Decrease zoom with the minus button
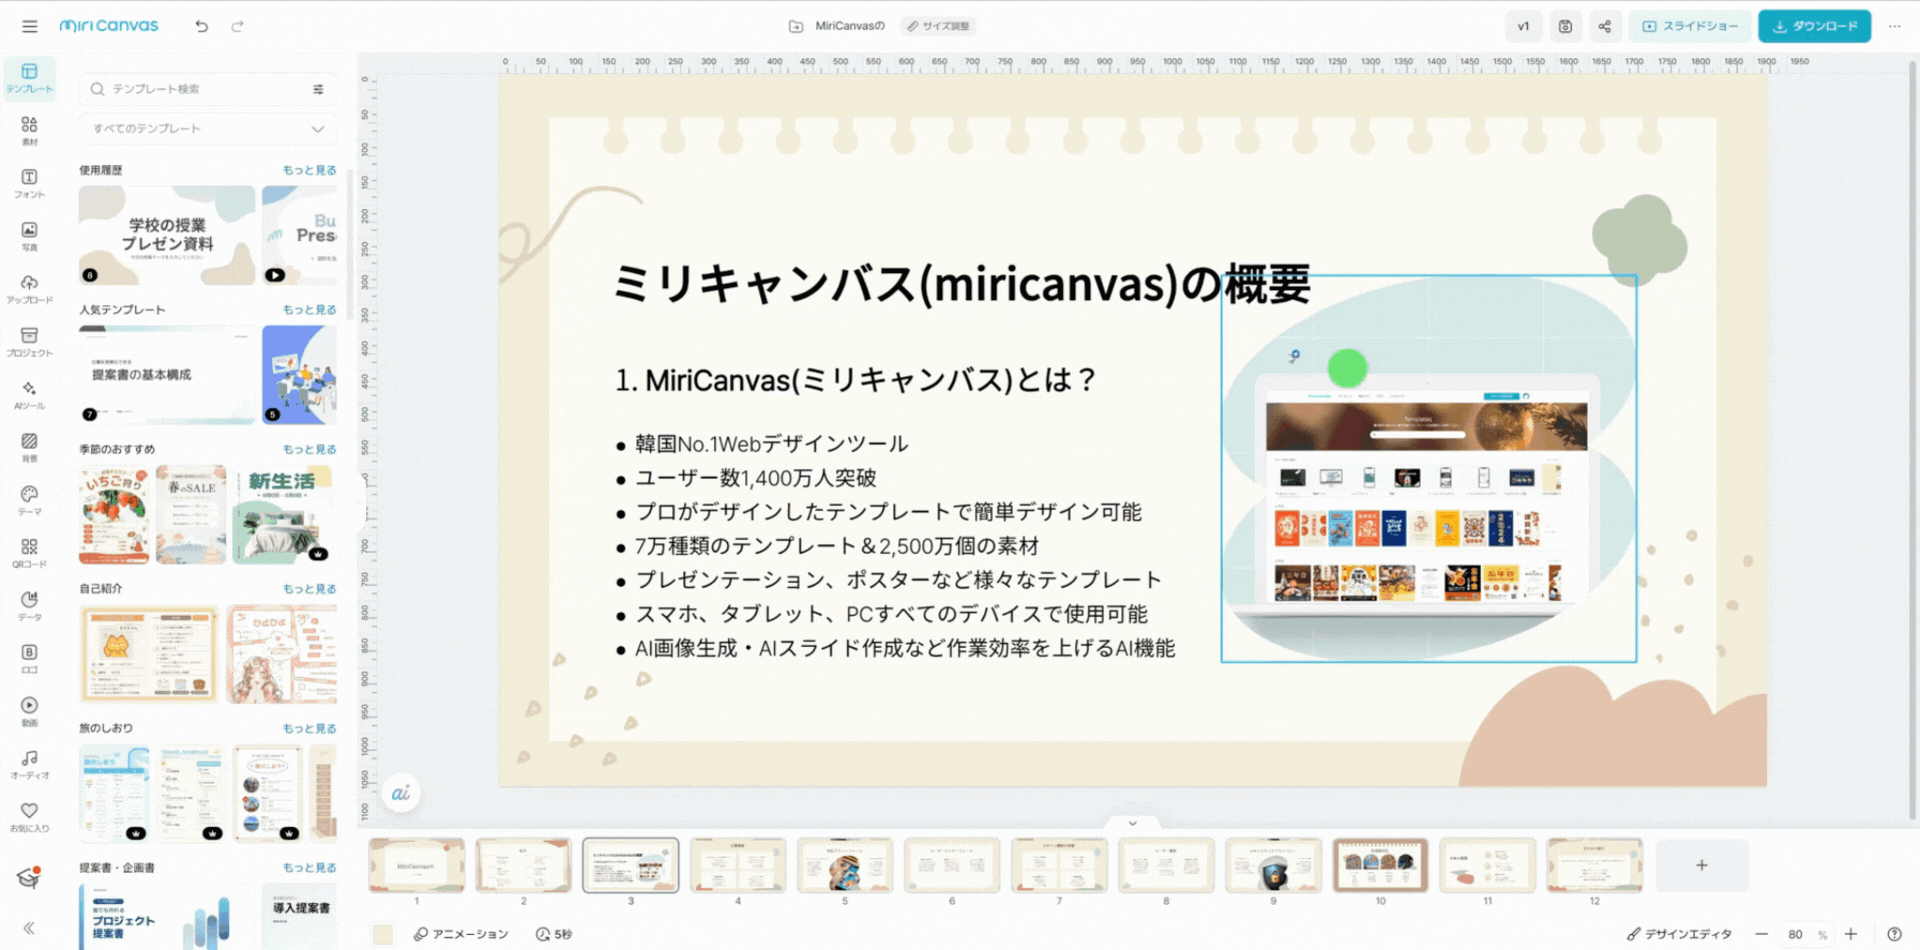This screenshot has height=950, width=1920. [1761, 934]
